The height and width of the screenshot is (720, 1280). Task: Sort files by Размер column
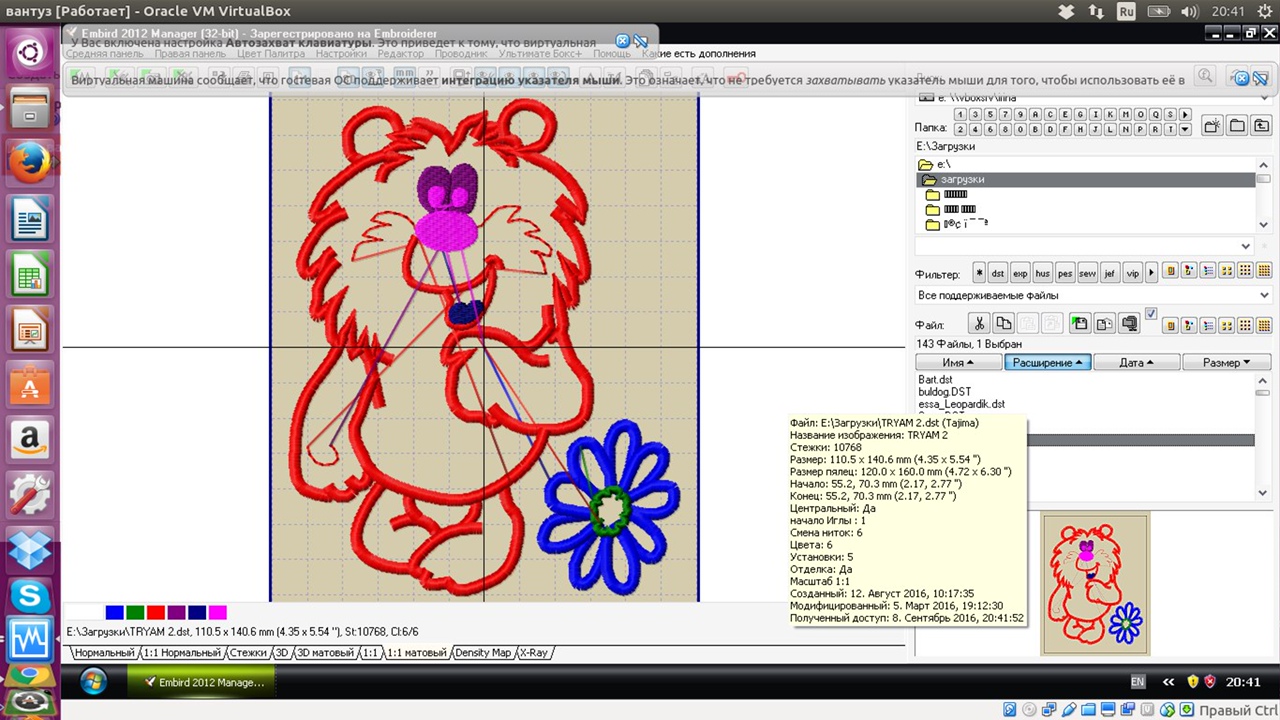click(1226, 362)
